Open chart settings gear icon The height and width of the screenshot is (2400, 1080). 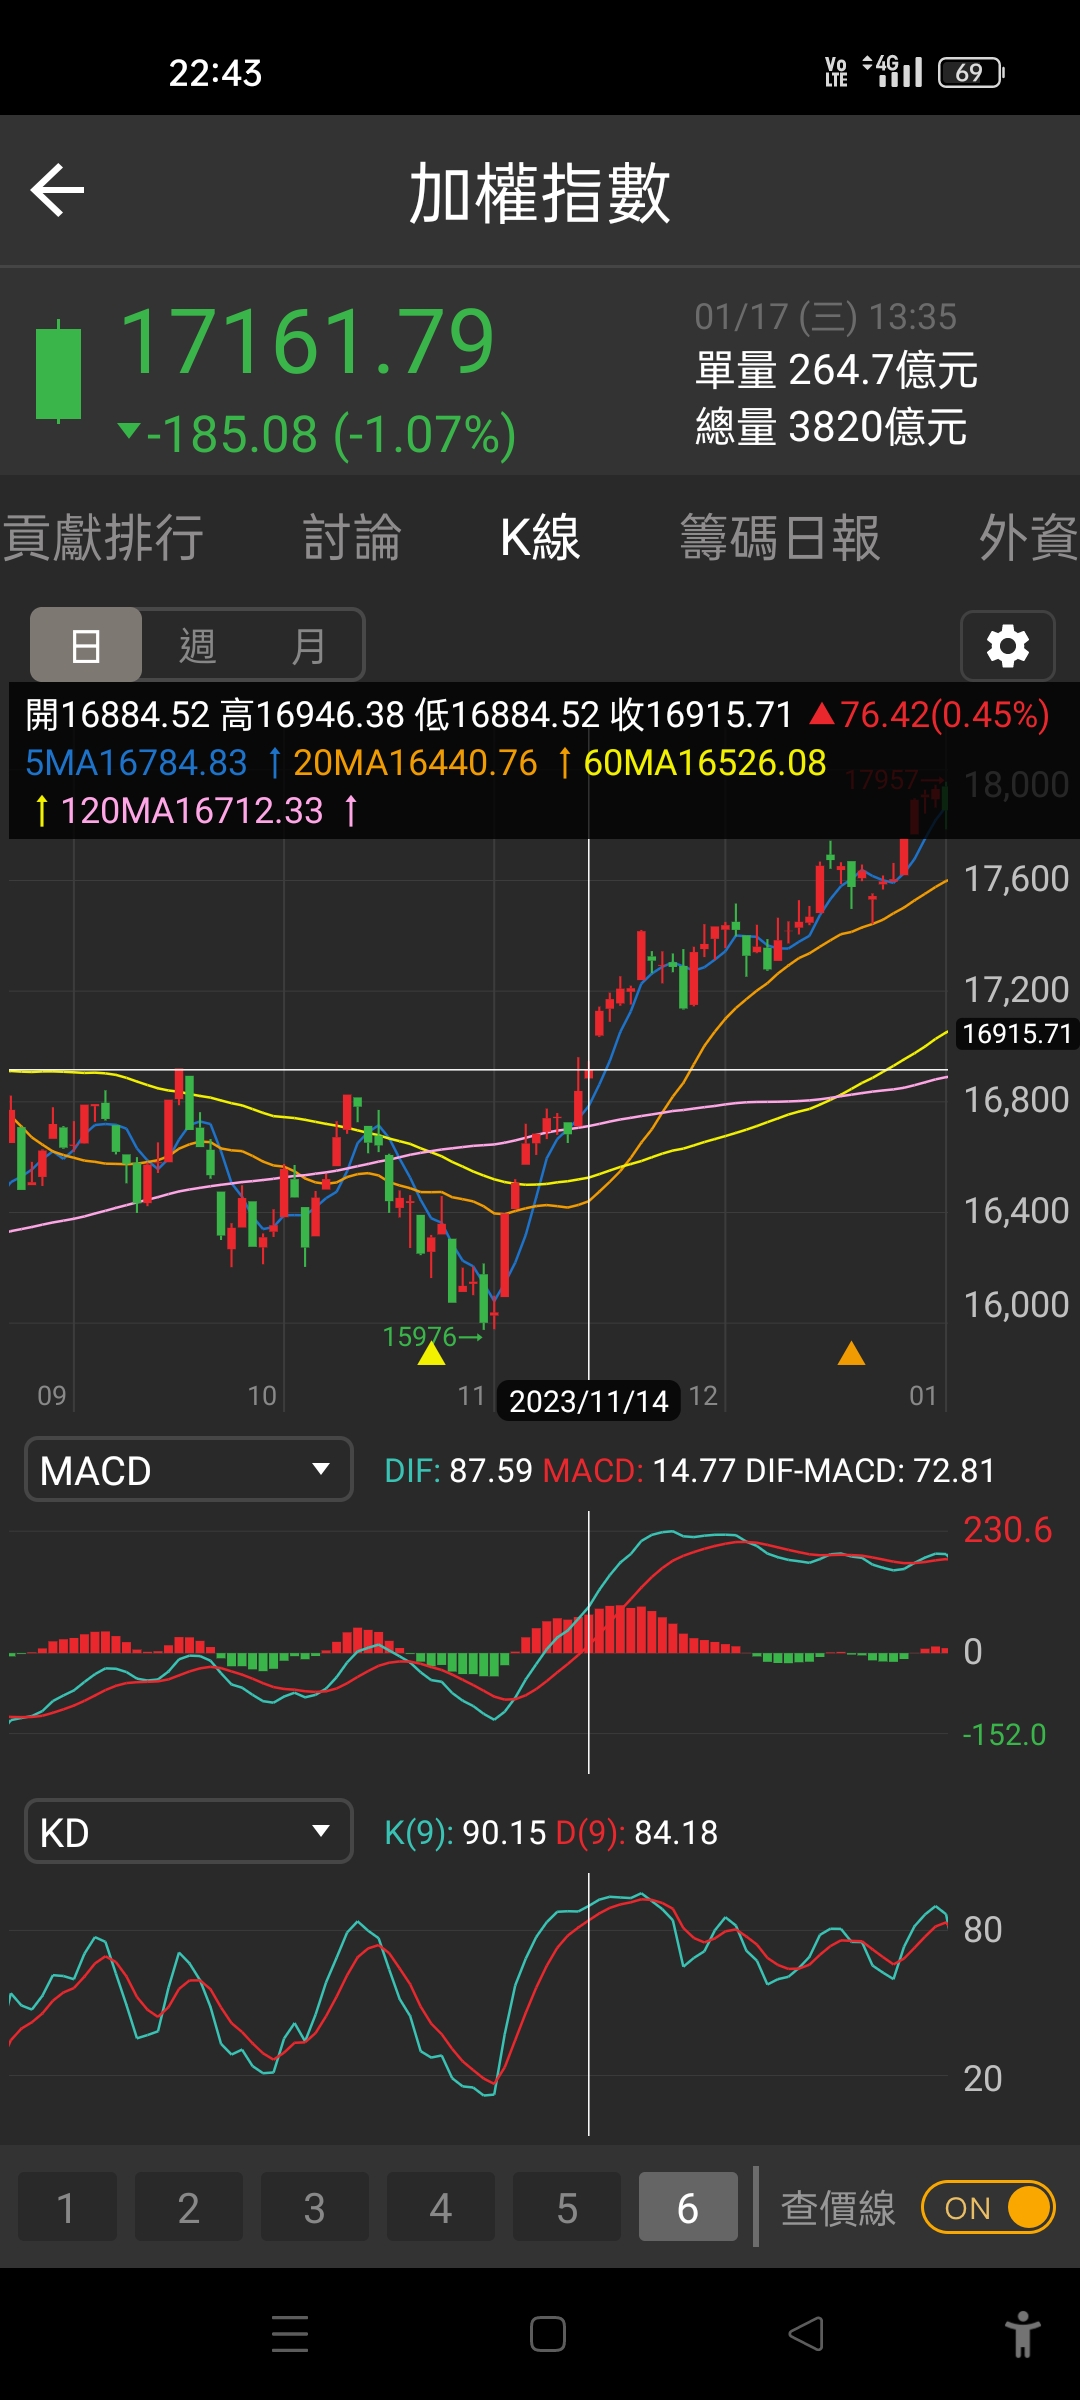click(1007, 646)
